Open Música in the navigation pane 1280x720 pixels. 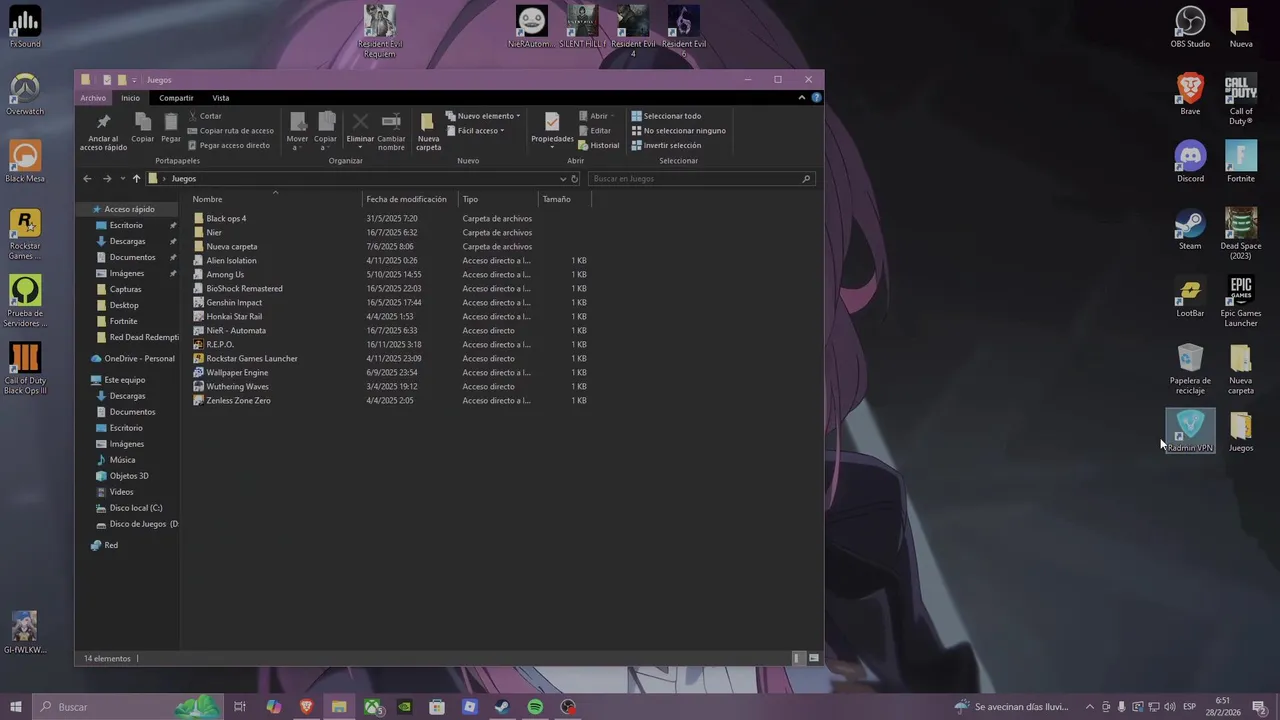coord(122,461)
